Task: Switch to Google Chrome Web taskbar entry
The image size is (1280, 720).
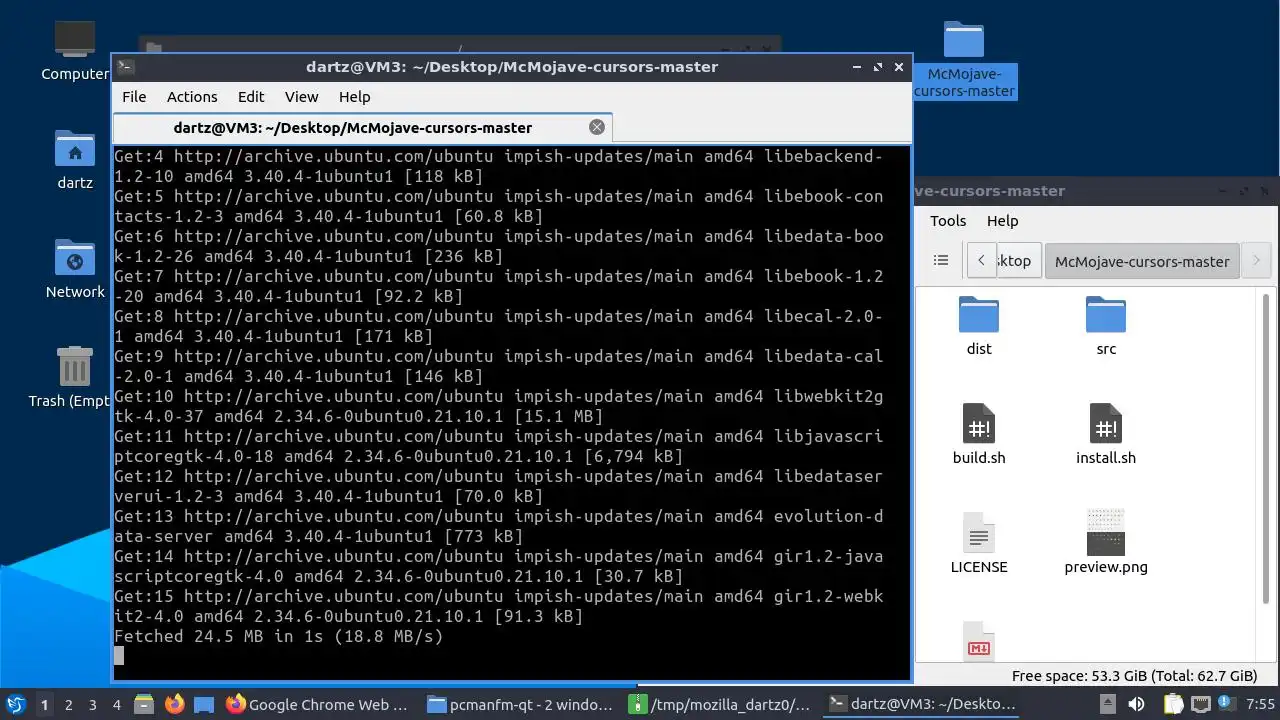Action: (x=320, y=704)
